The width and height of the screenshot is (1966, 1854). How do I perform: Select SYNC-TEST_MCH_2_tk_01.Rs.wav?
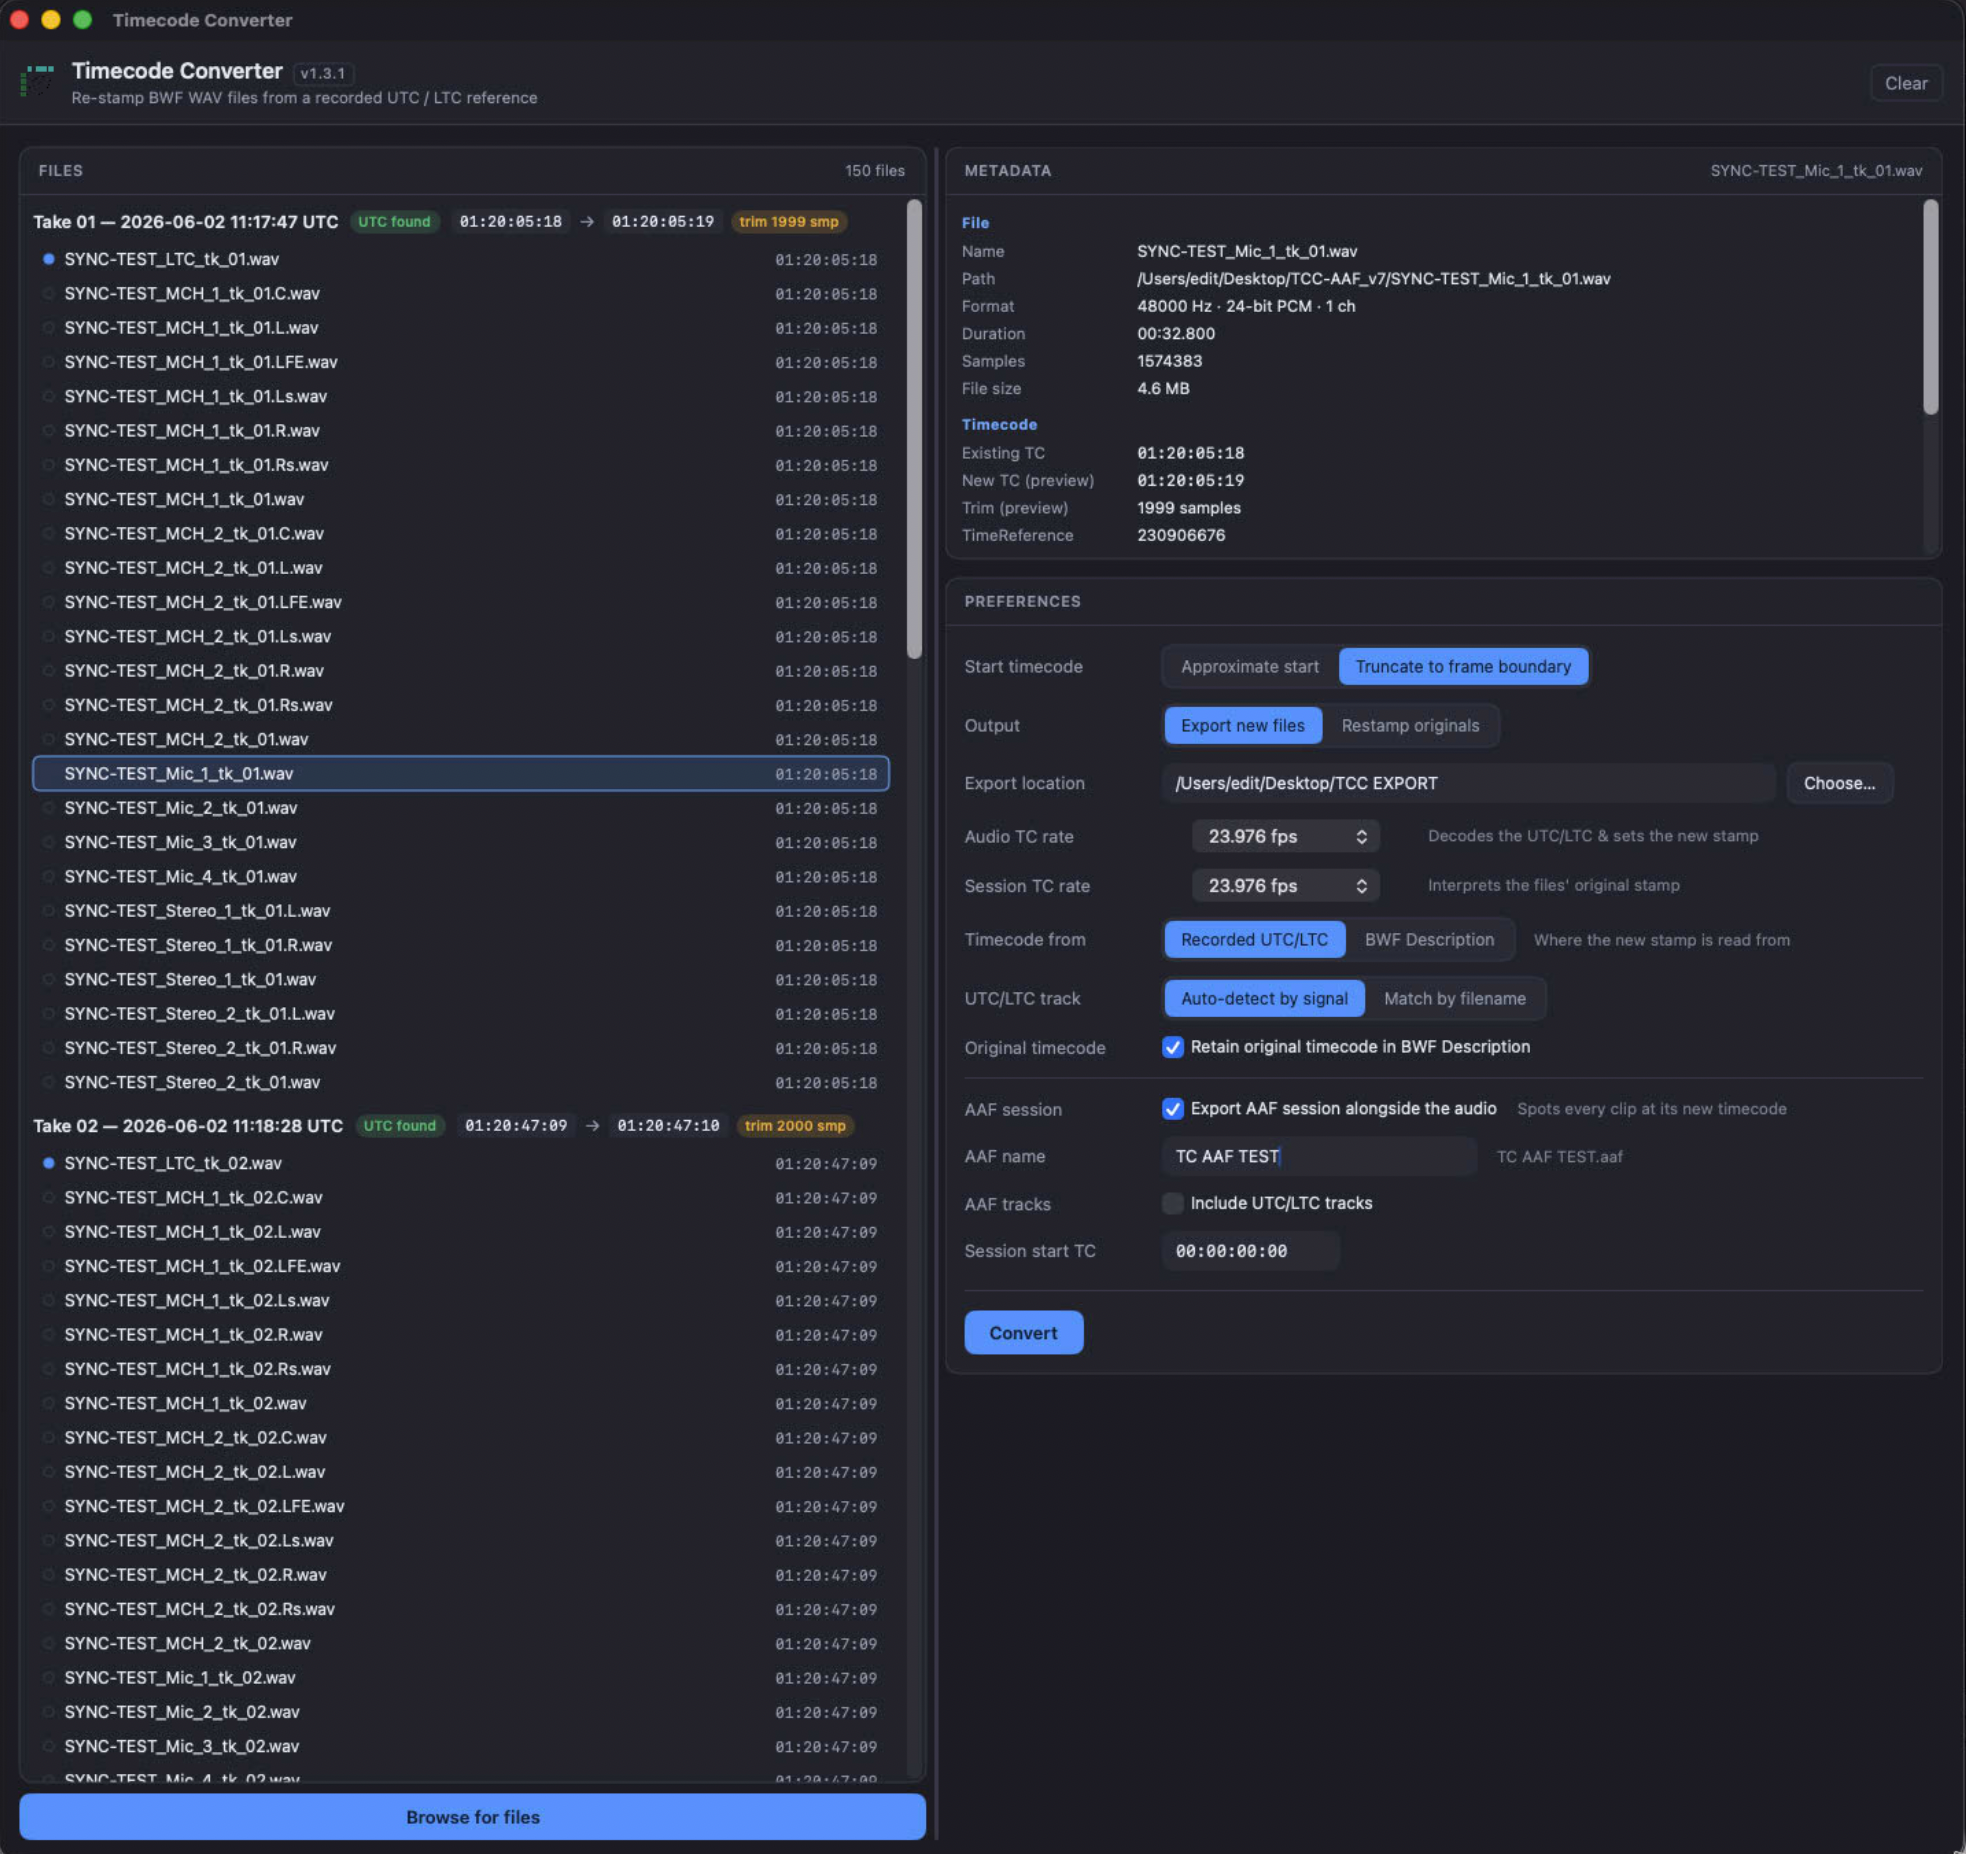pyautogui.click(x=461, y=705)
